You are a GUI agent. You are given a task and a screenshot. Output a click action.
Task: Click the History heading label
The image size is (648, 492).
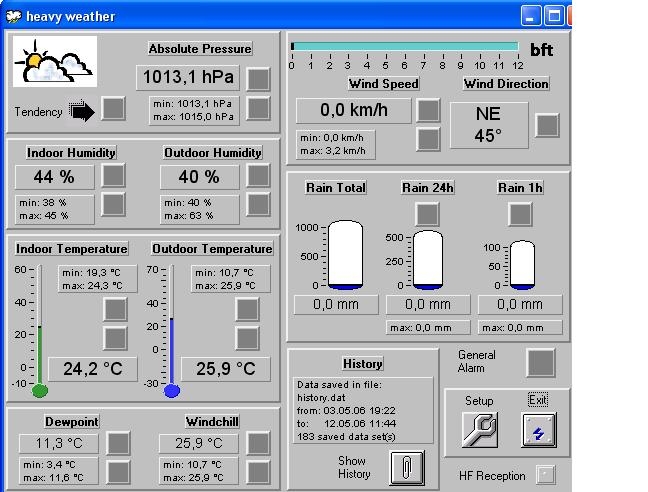362,364
